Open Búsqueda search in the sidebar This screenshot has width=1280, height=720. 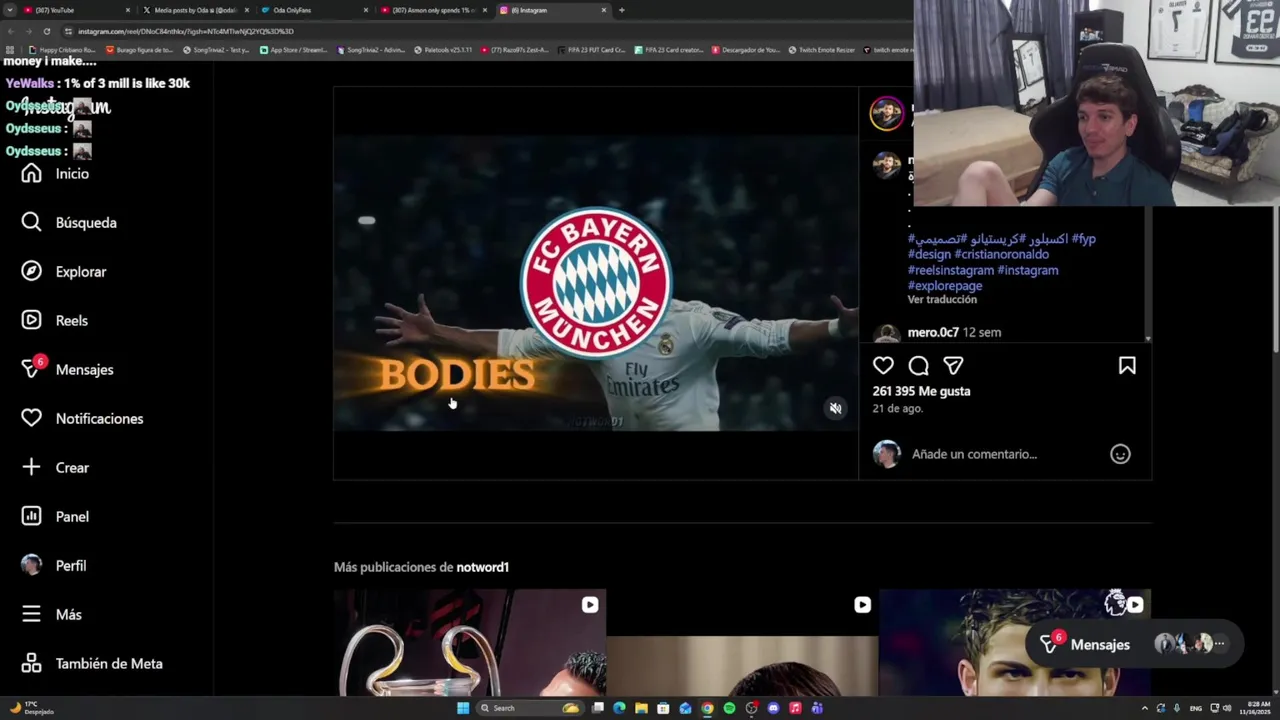pyautogui.click(x=69, y=223)
